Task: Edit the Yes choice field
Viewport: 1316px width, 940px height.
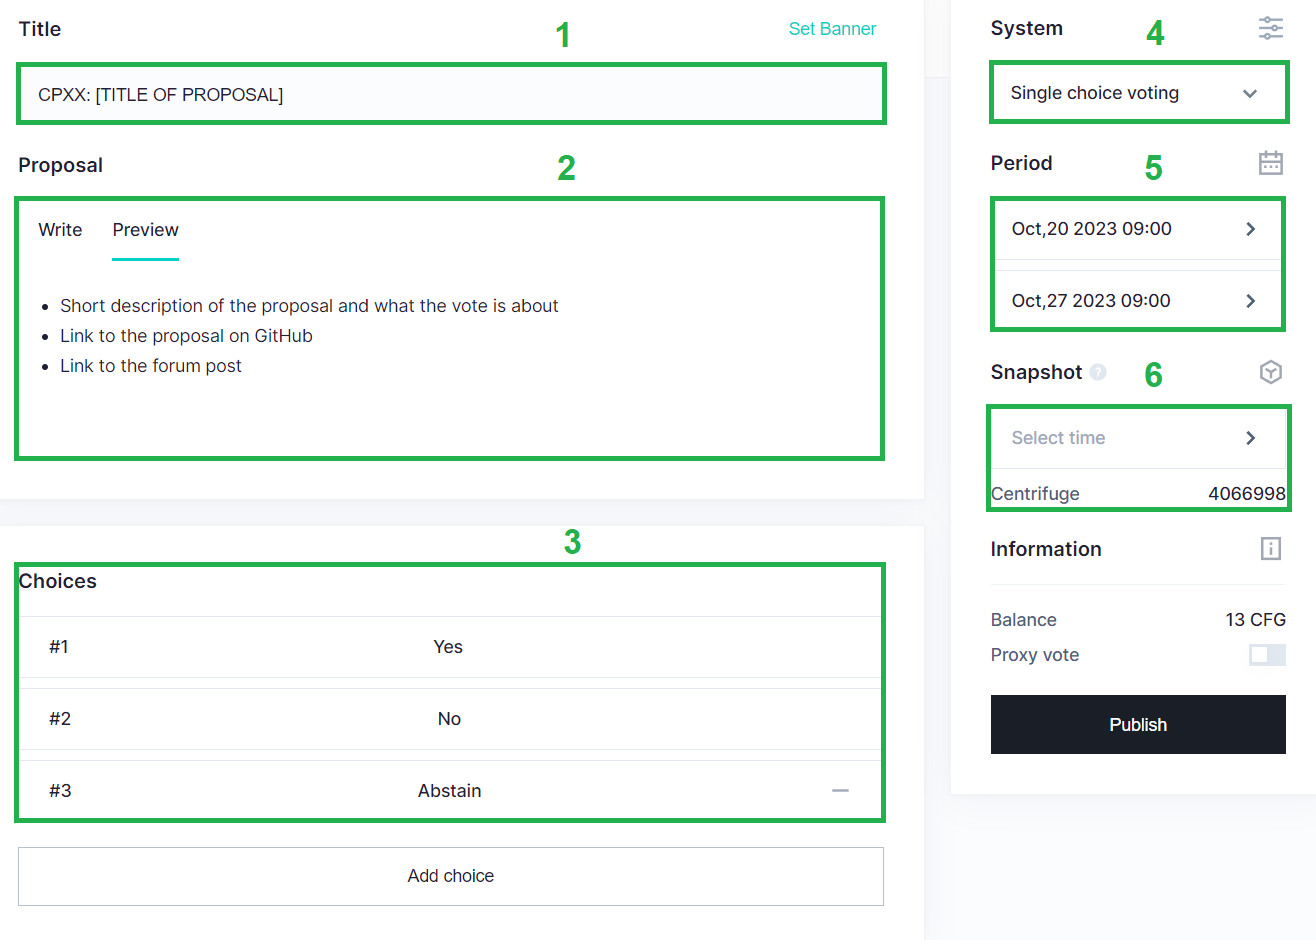Action: 448,647
